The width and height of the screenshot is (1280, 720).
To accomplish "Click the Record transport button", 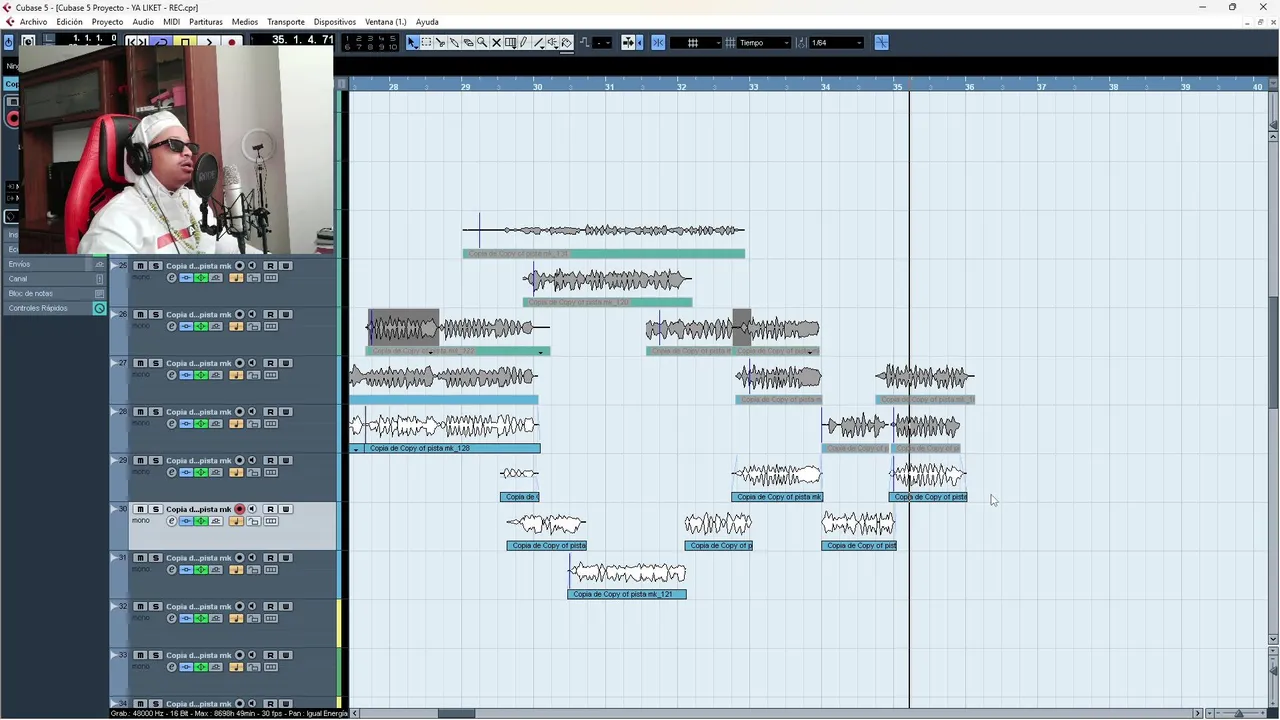I will click(231, 42).
